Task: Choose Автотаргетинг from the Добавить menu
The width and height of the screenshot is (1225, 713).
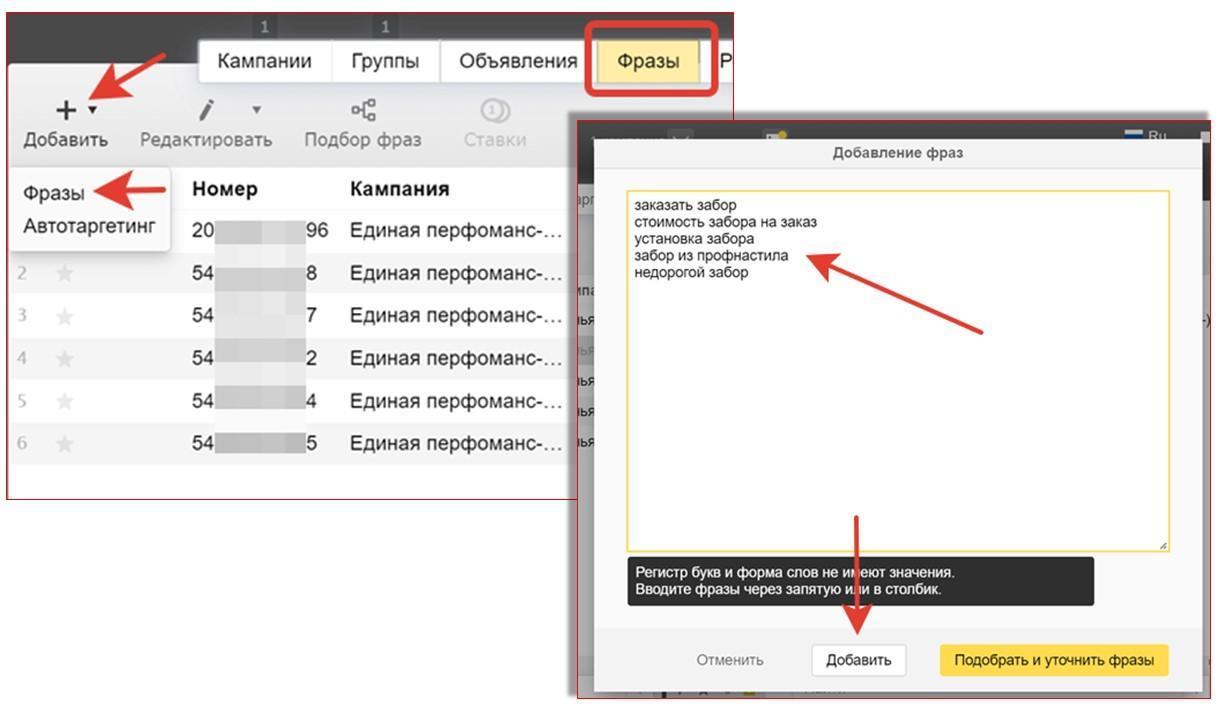Action: [x=89, y=226]
